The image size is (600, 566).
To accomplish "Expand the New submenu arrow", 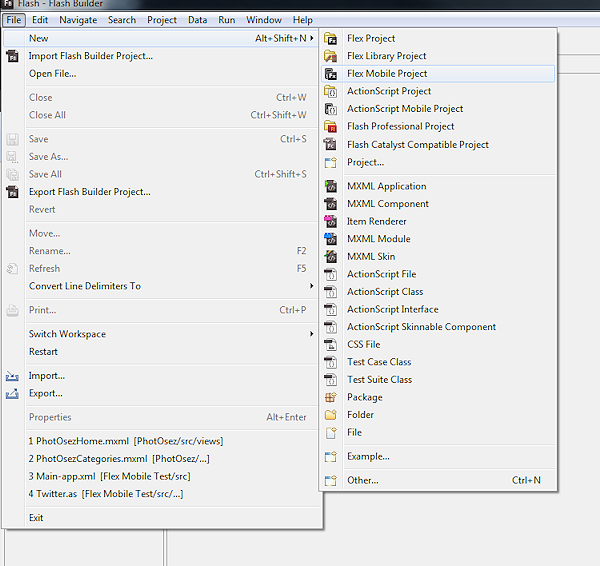I will (x=311, y=39).
